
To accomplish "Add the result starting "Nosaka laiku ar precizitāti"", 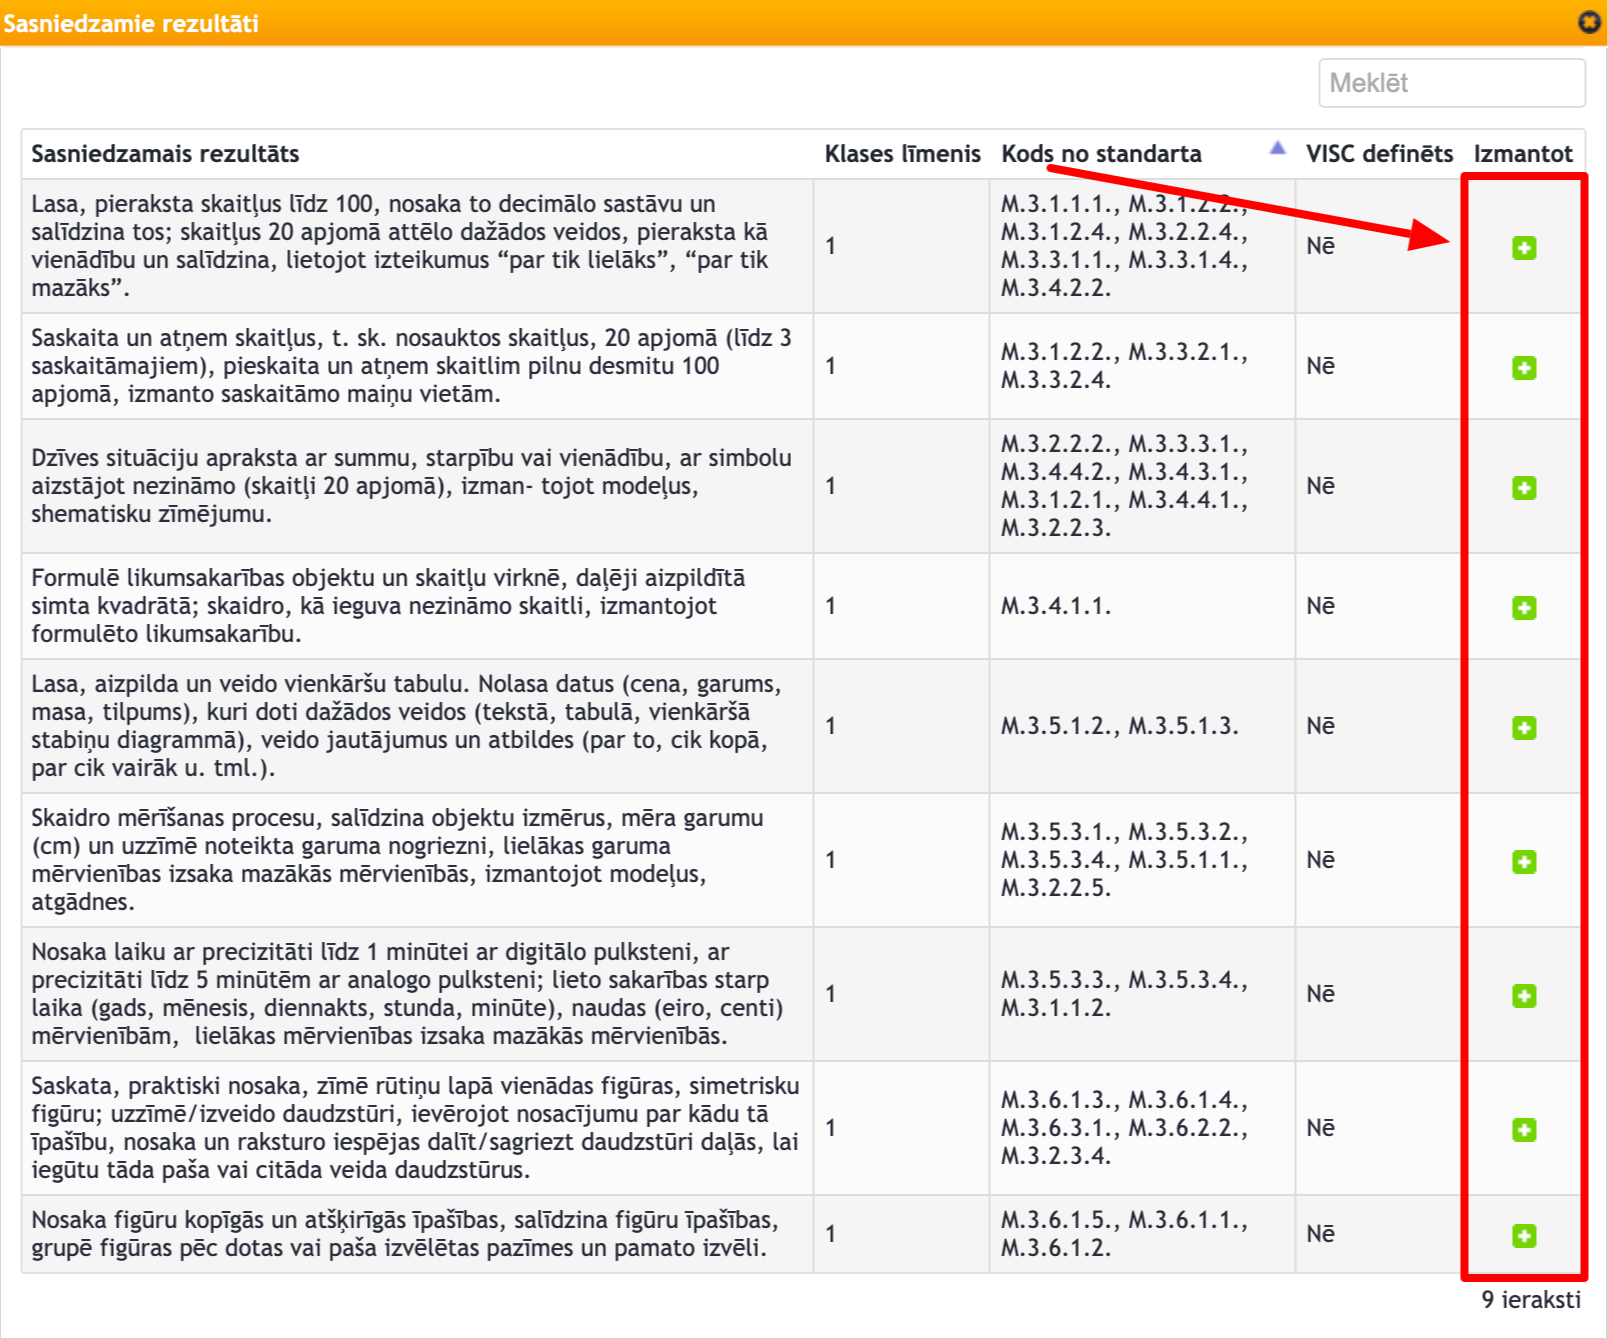I will click(x=1524, y=995).
